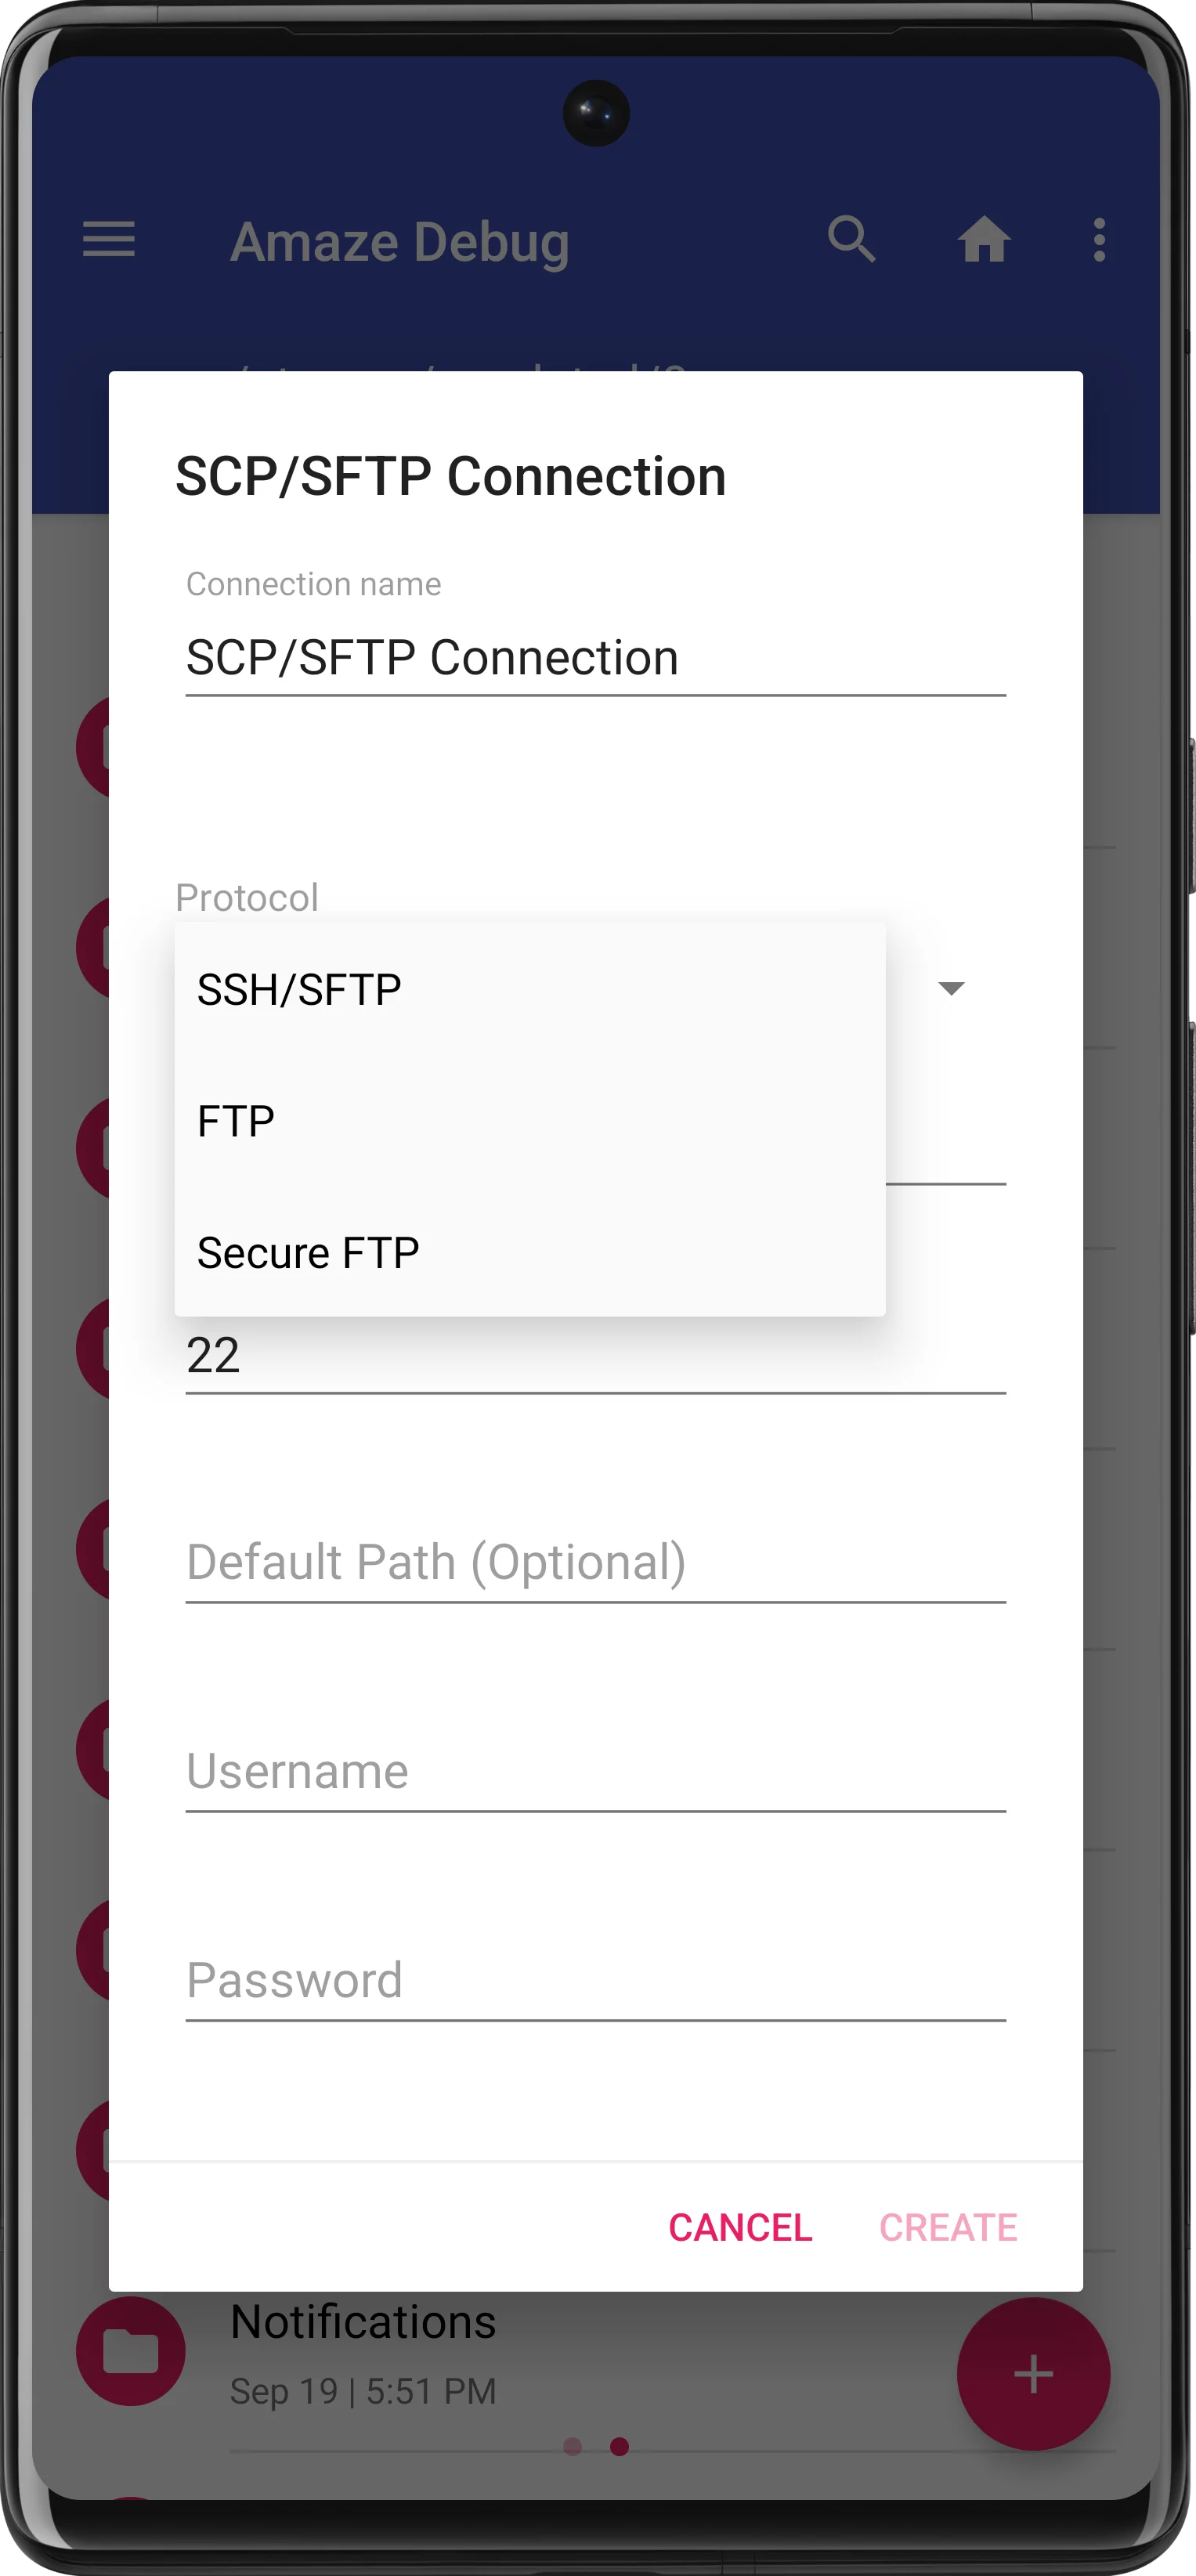Viewport: 1196px width, 2576px height.
Task: Focus the Username input field
Action: point(595,1771)
